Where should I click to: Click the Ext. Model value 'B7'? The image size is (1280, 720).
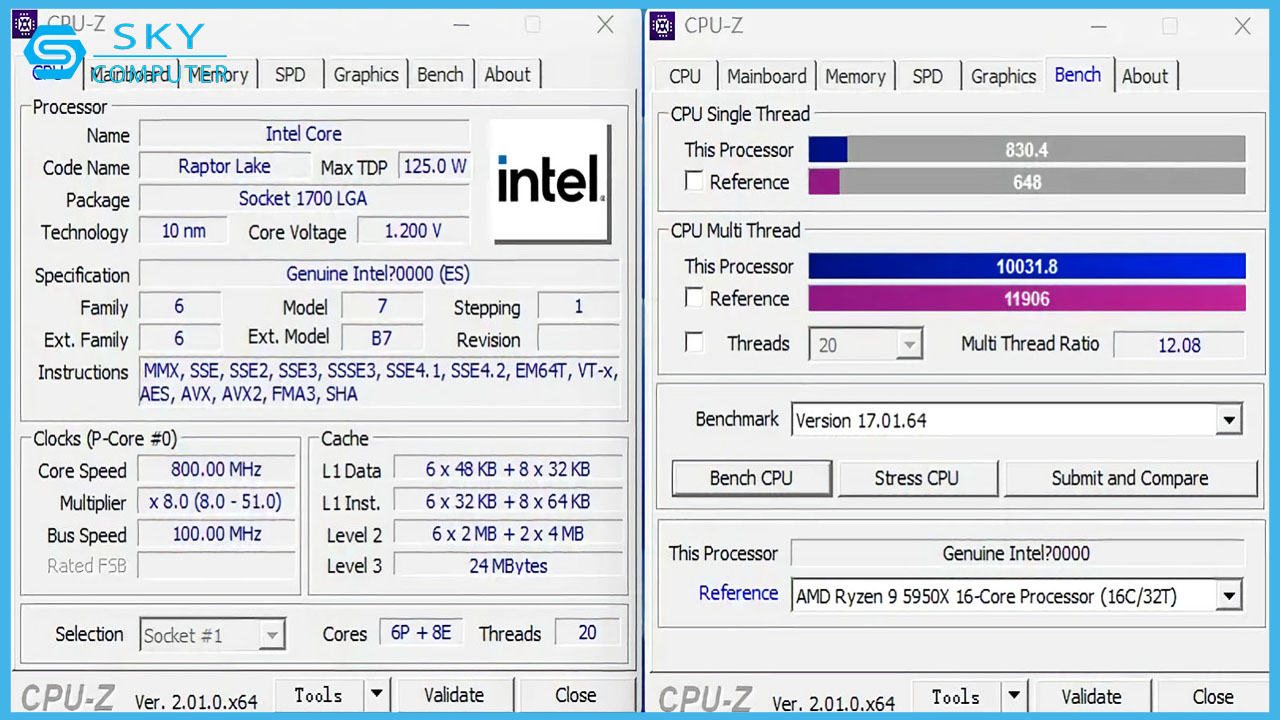coord(382,338)
